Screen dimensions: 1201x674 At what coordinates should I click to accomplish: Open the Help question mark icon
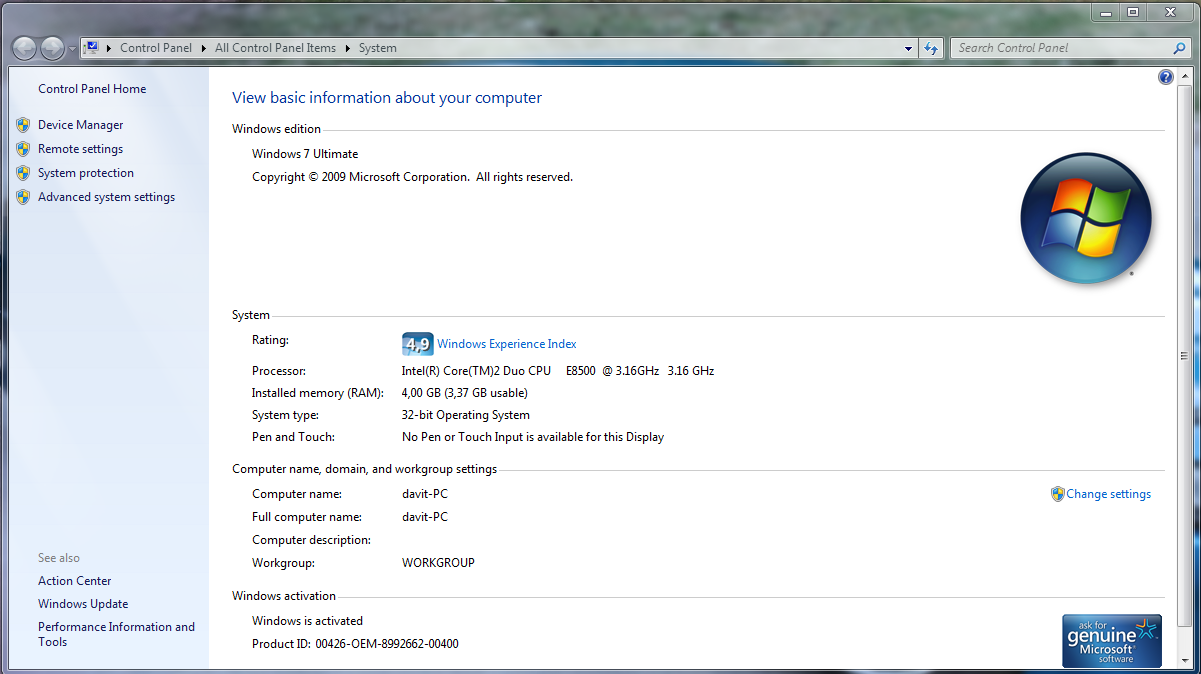click(1165, 78)
